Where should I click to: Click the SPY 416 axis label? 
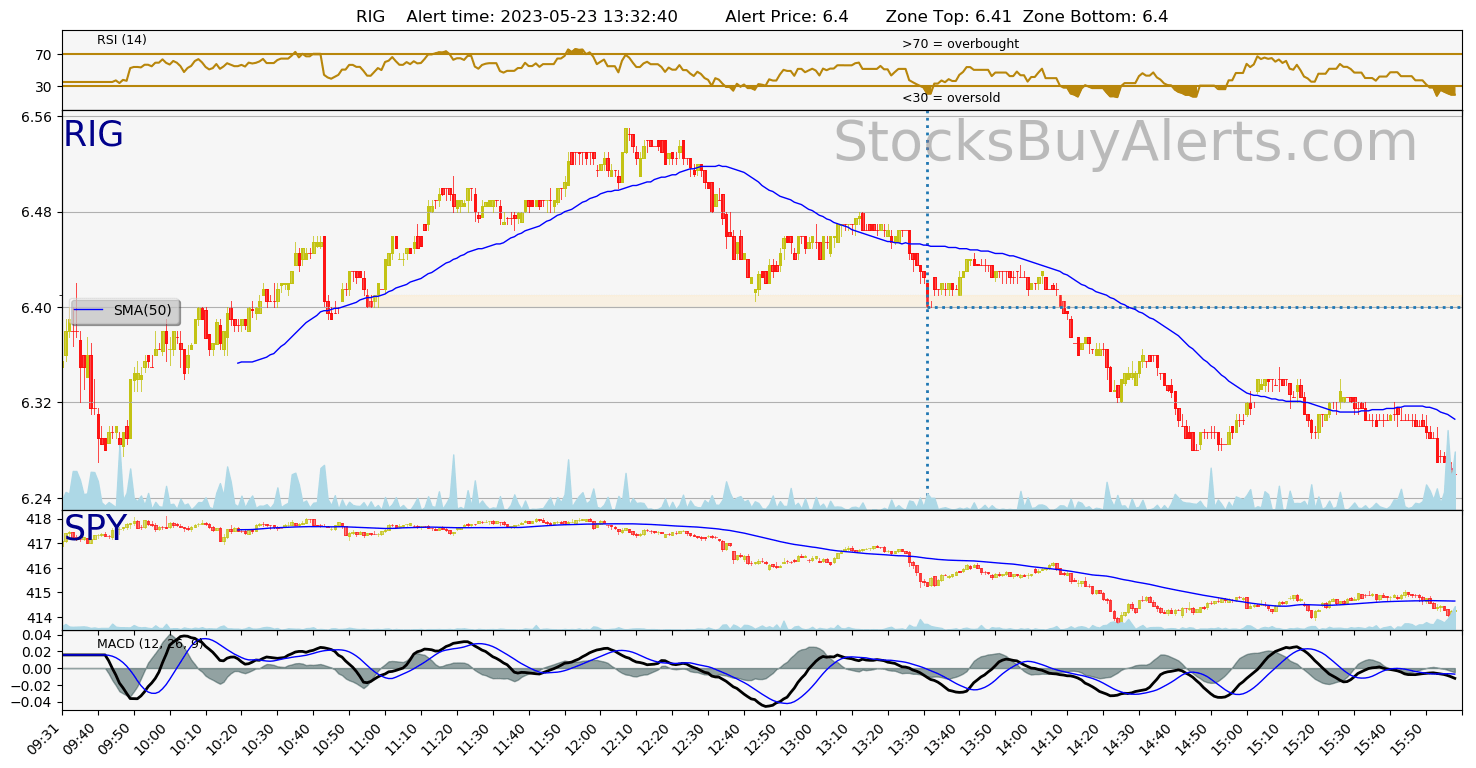coord(40,569)
